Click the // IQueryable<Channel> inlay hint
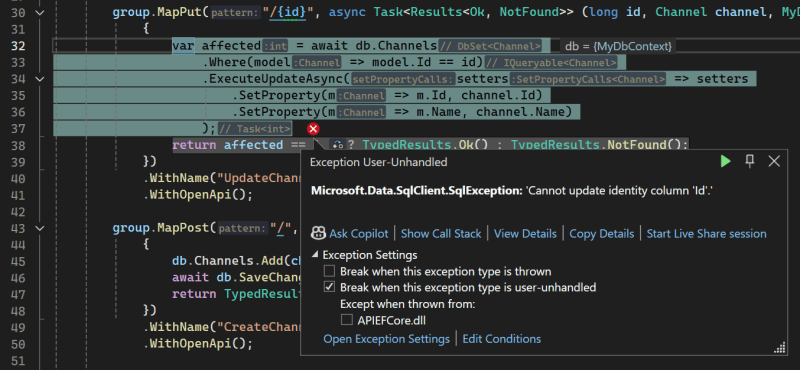Screen dimensions: 800x370 551,63
